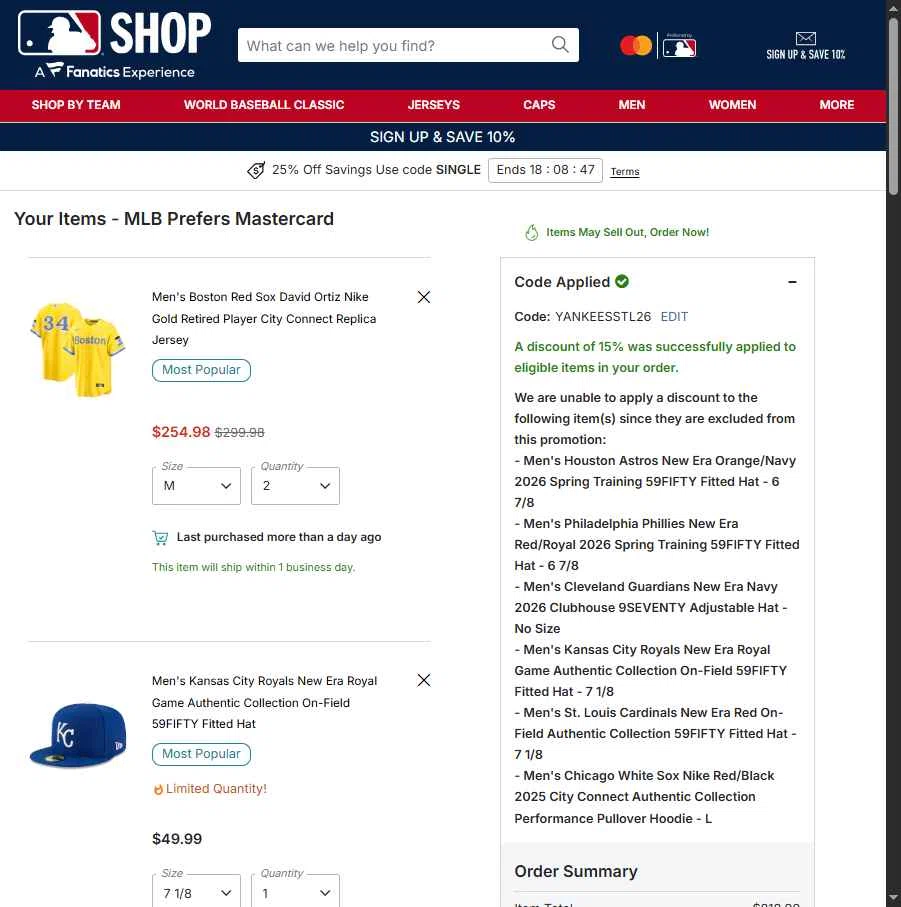Open the hat Quantity 1 dropdown
This screenshot has height=907, width=901.
pos(296,893)
